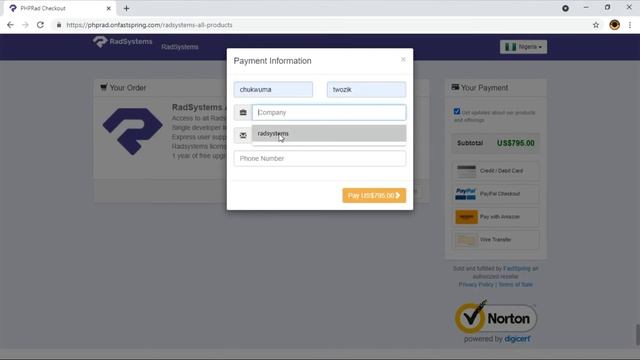
Task: Click the wire transfer image icon
Action: [466, 240]
